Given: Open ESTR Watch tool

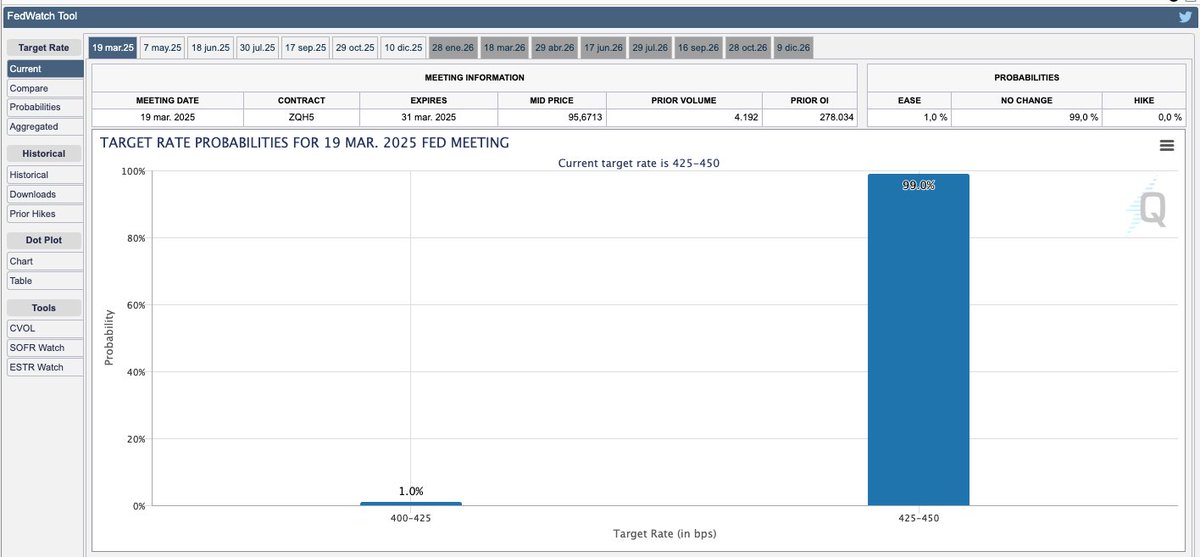Looking at the screenshot, I should coord(44,367).
